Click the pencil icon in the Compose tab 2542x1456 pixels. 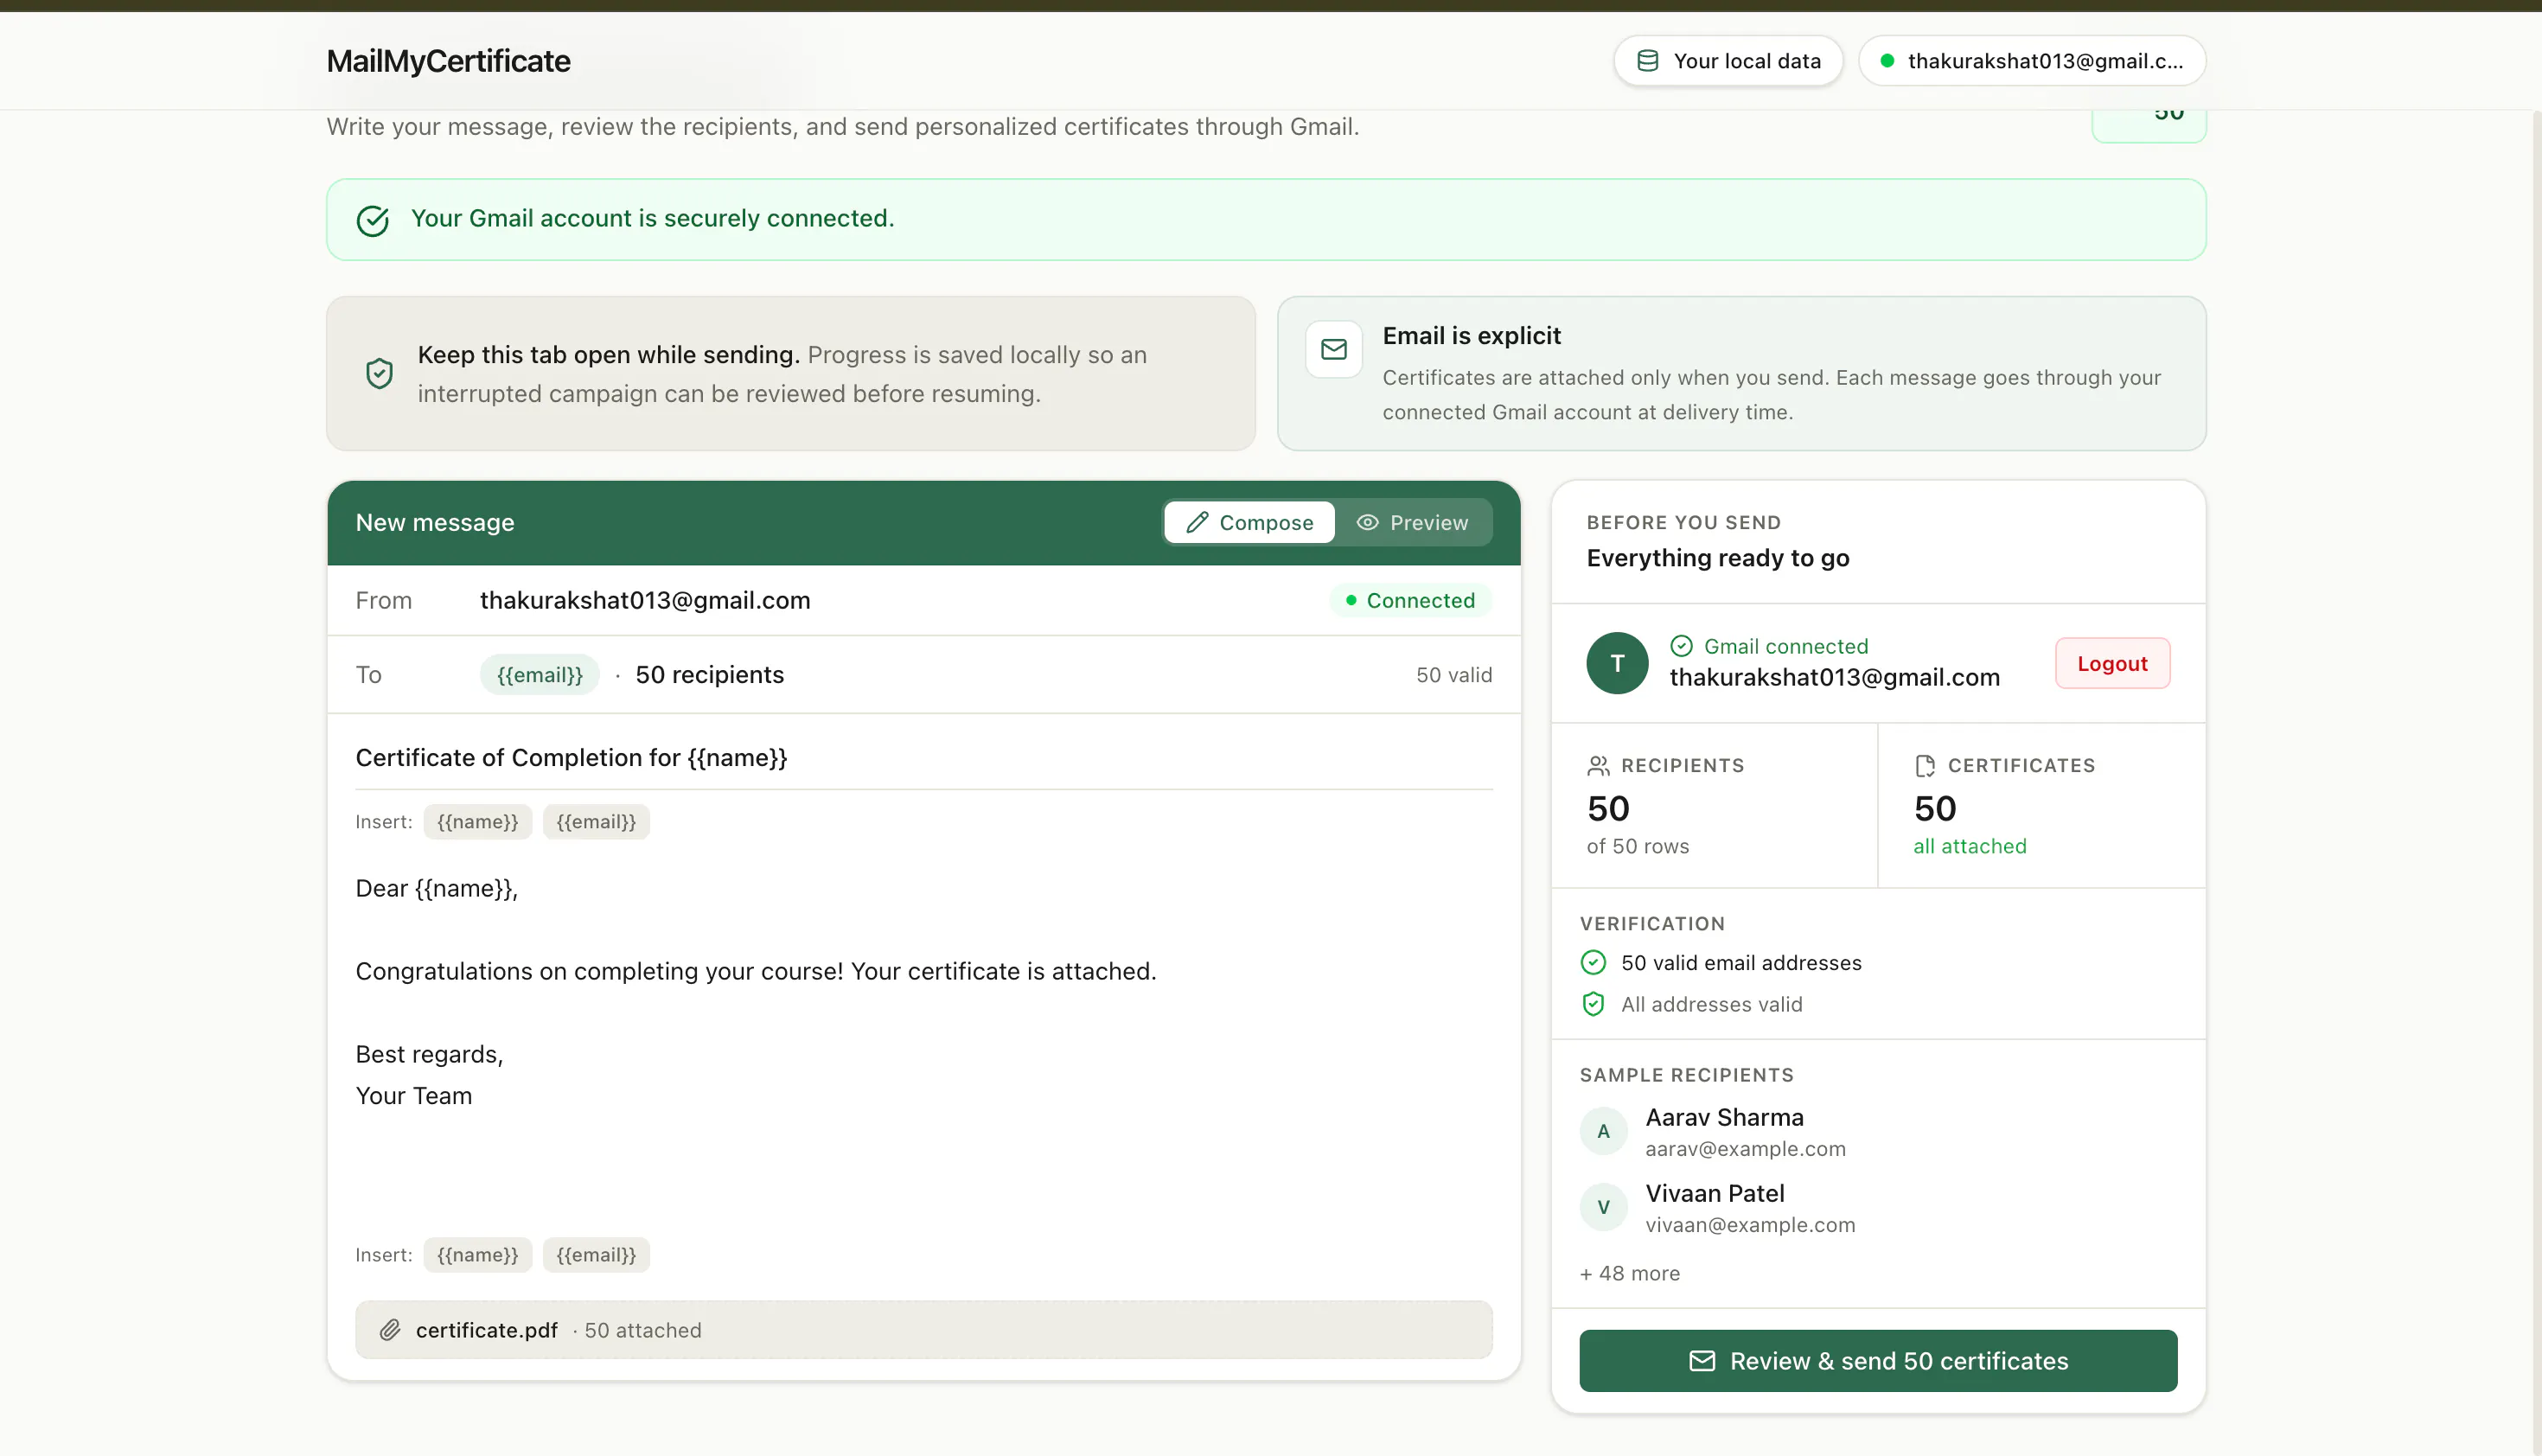[x=1197, y=522]
